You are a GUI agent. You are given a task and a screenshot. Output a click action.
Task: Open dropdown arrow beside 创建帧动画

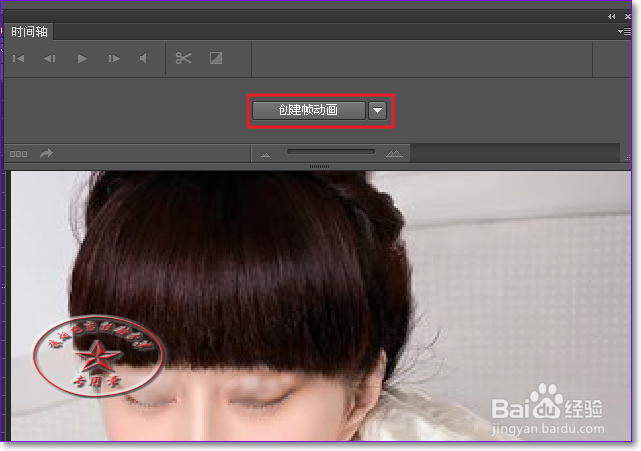click(x=377, y=110)
